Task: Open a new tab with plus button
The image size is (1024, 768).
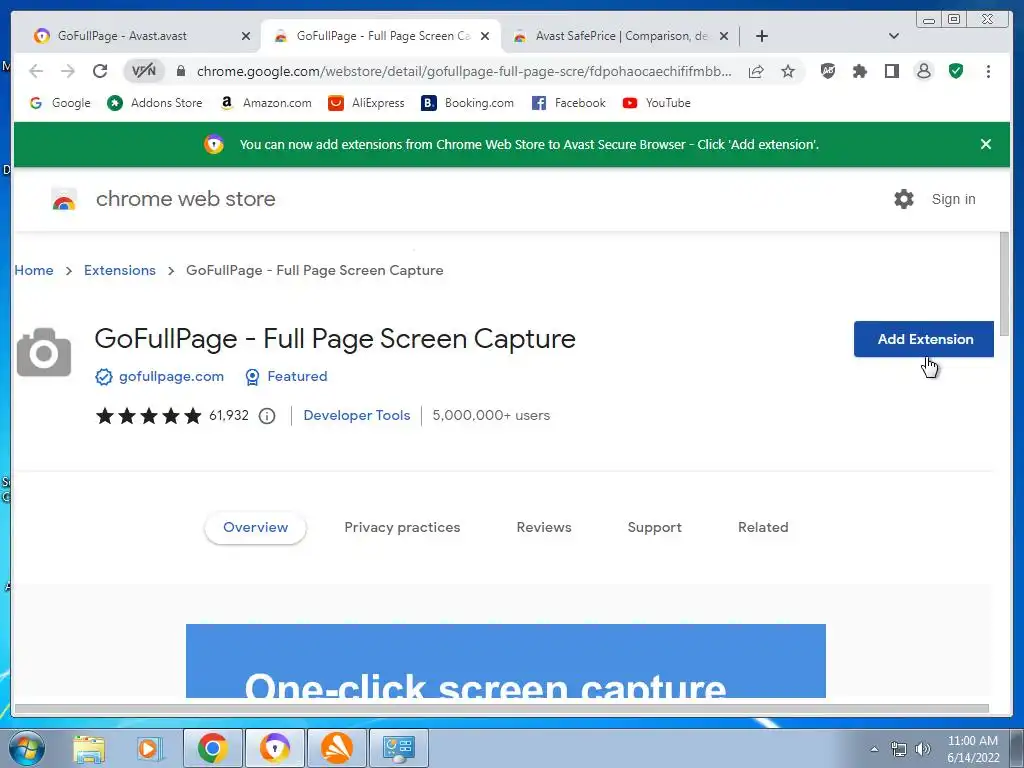Action: (x=761, y=36)
